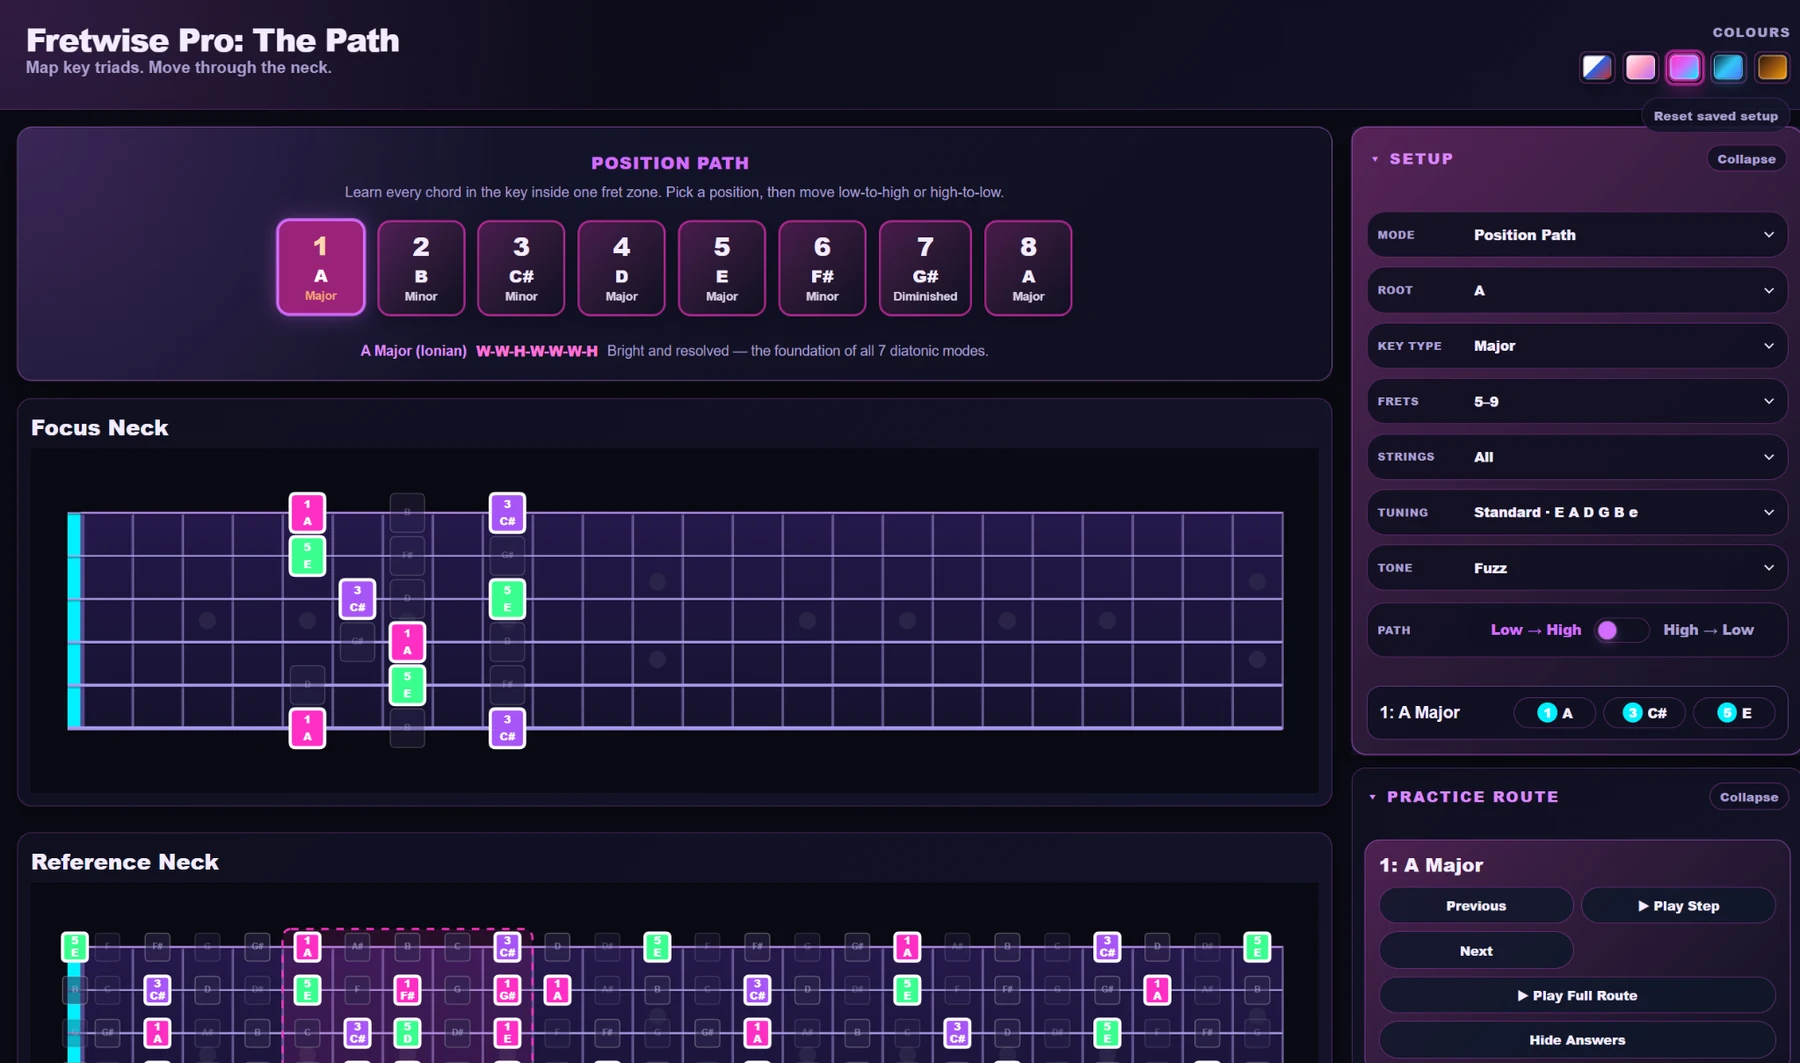The width and height of the screenshot is (1800, 1063).
Task: Click the Next step button
Action: tap(1475, 951)
